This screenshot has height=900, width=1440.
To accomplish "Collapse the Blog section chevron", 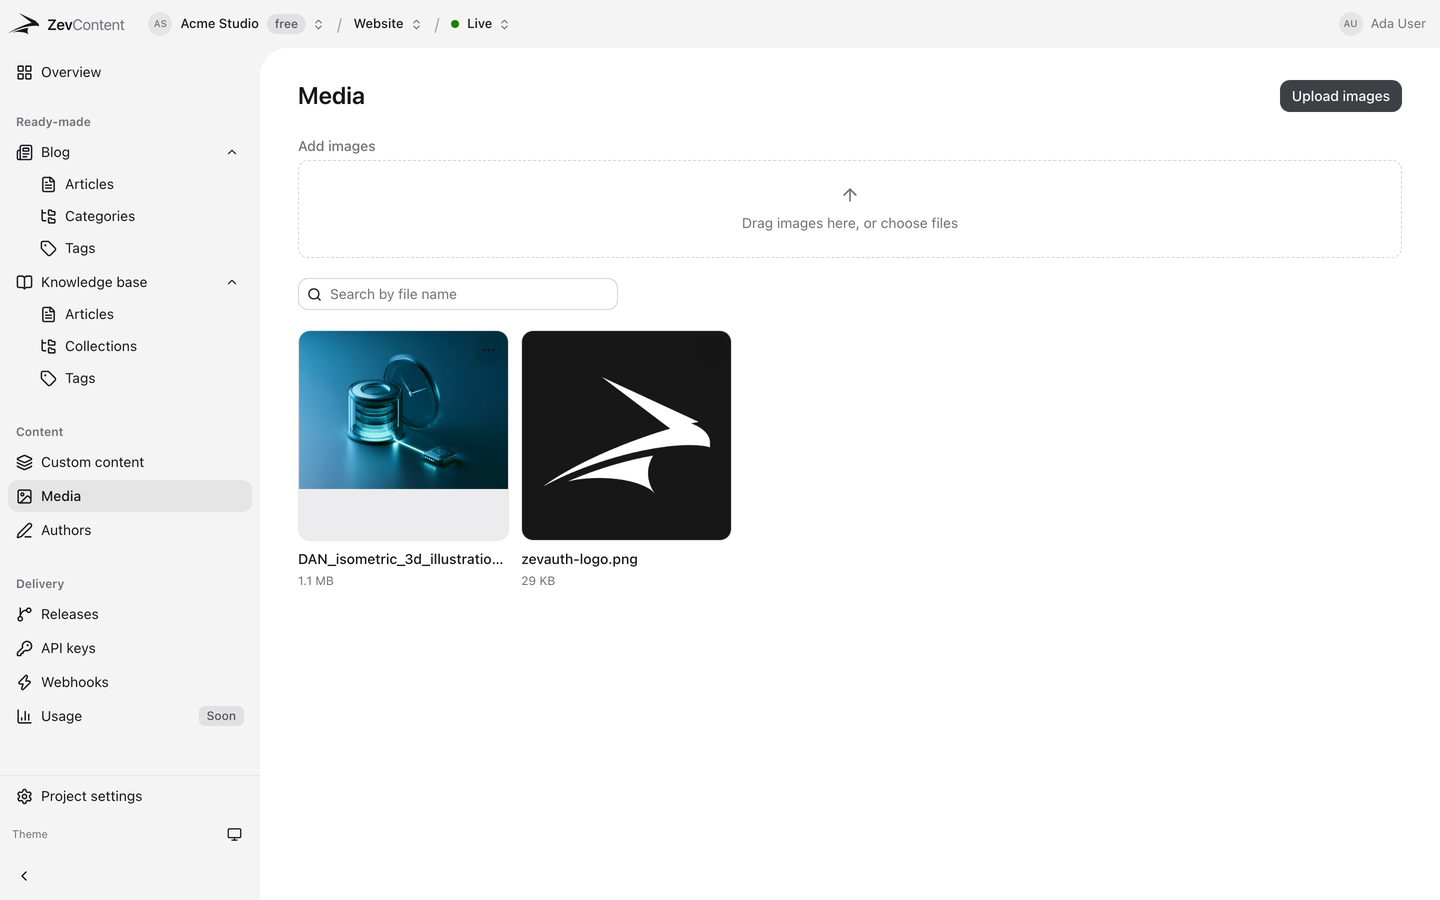I will tap(232, 152).
